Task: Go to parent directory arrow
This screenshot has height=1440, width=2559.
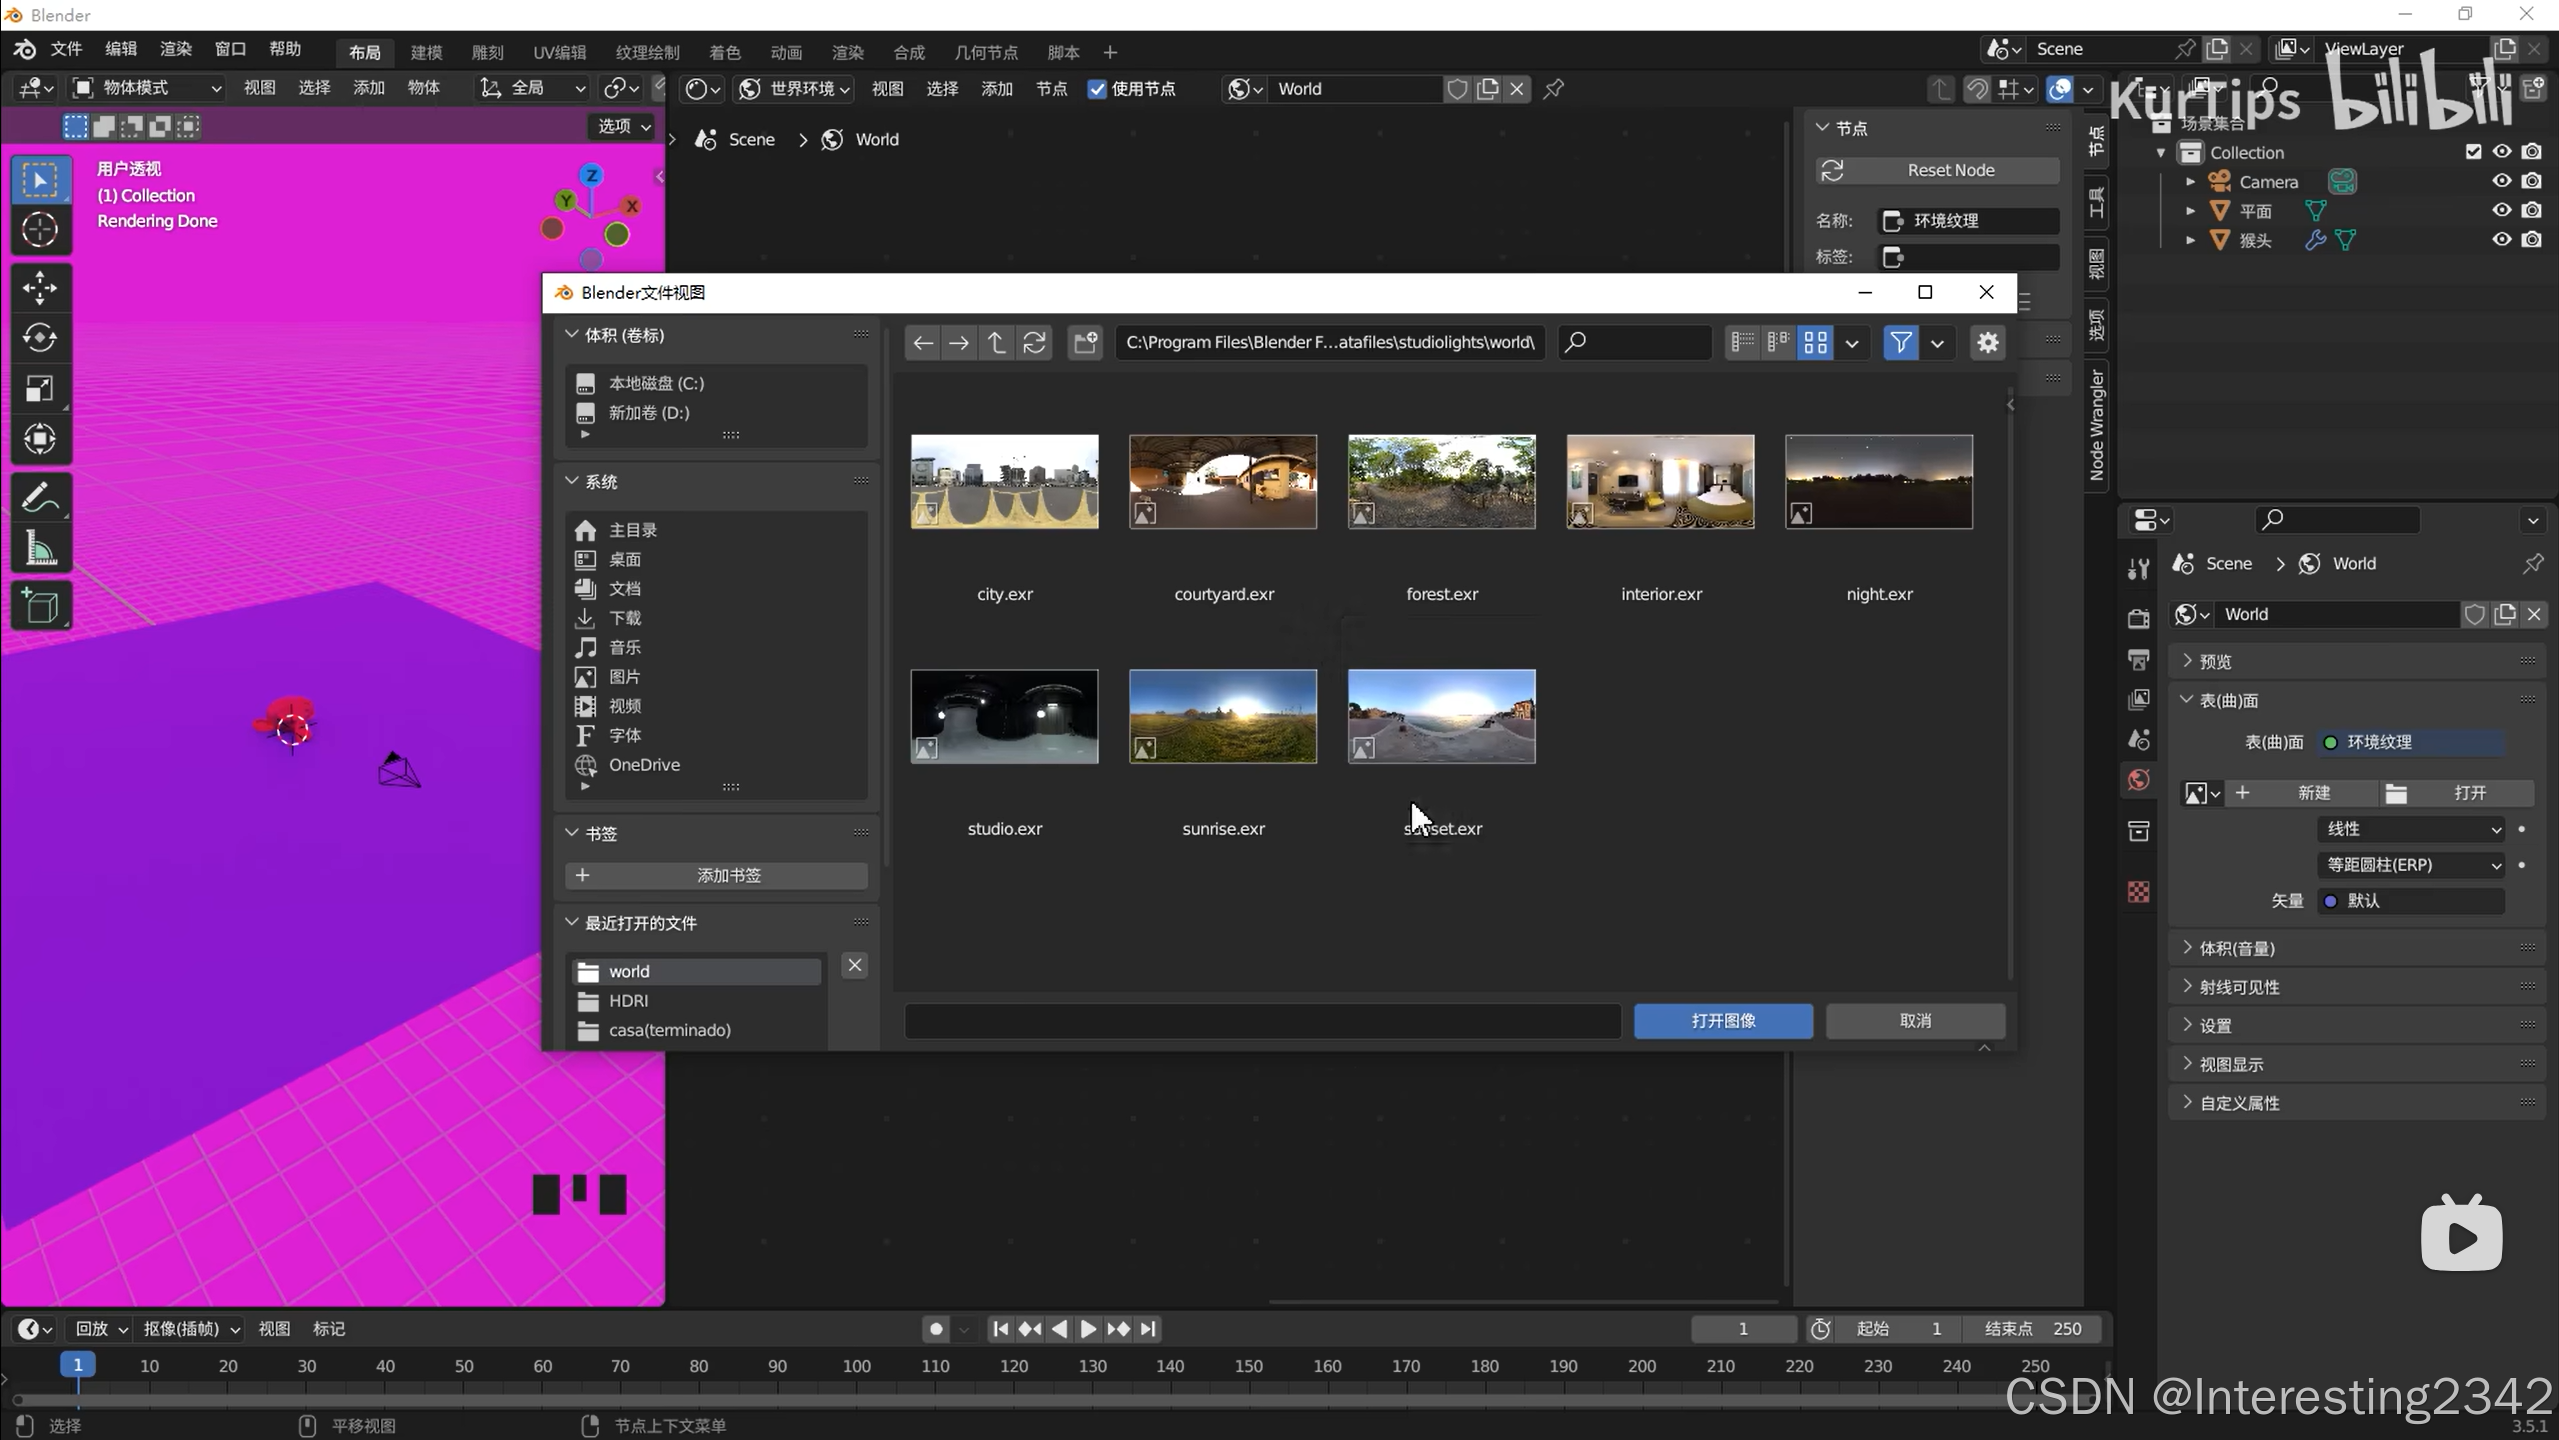Action: pyautogui.click(x=996, y=343)
